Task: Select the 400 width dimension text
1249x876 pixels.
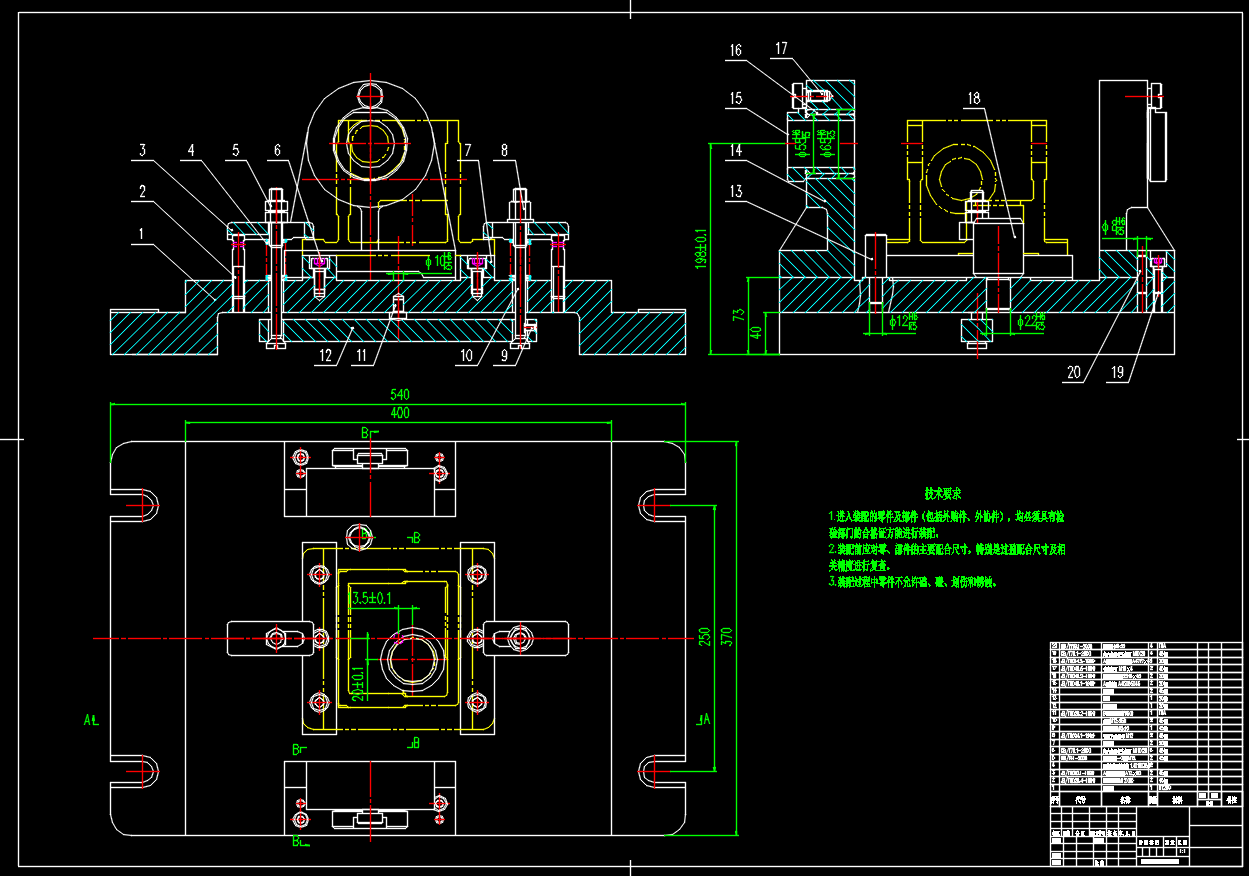Action: (x=400, y=413)
